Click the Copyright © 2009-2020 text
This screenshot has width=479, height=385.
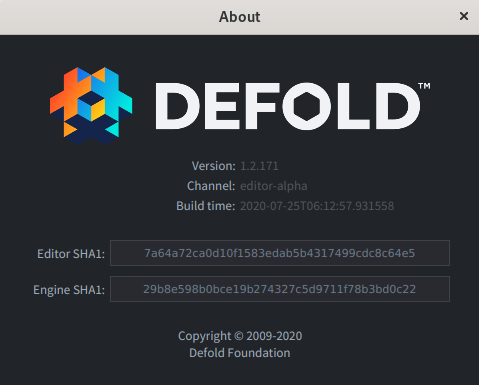(x=240, y=336)
